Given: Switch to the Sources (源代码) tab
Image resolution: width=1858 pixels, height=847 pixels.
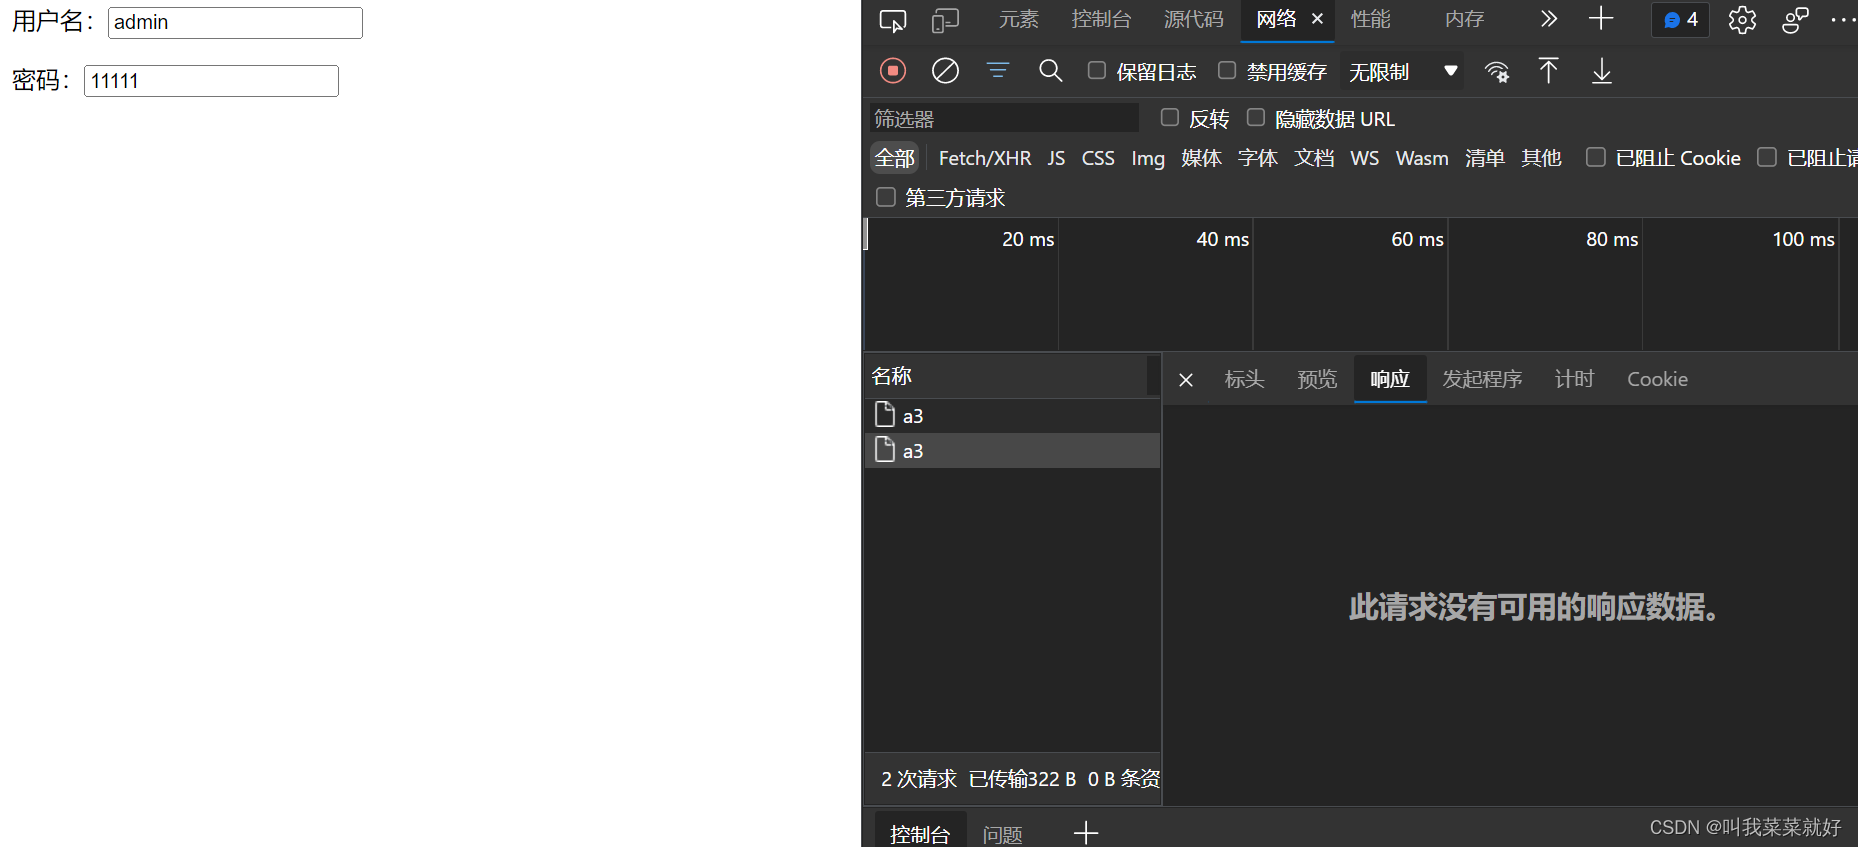Looking at the screenshot, I should (x=1194, y=20).
